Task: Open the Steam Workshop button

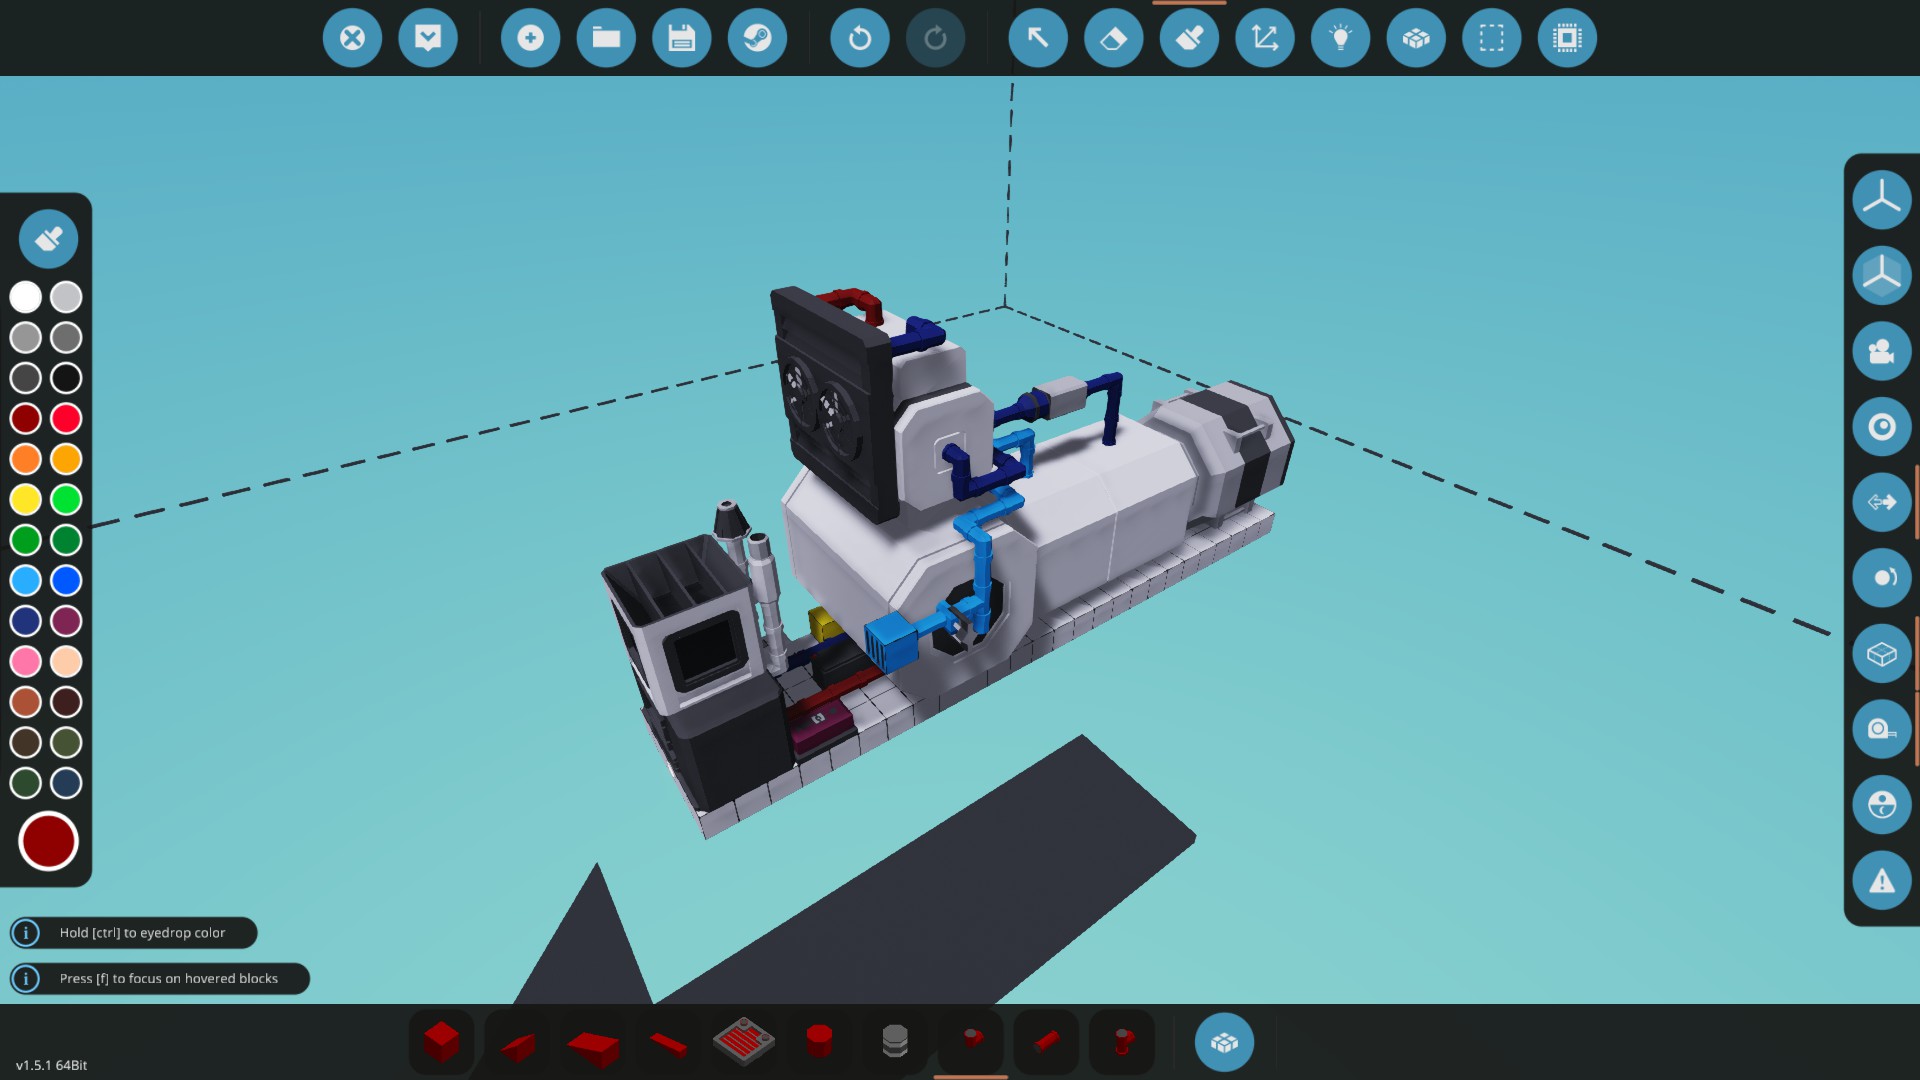Action: (x=757, y=38)
